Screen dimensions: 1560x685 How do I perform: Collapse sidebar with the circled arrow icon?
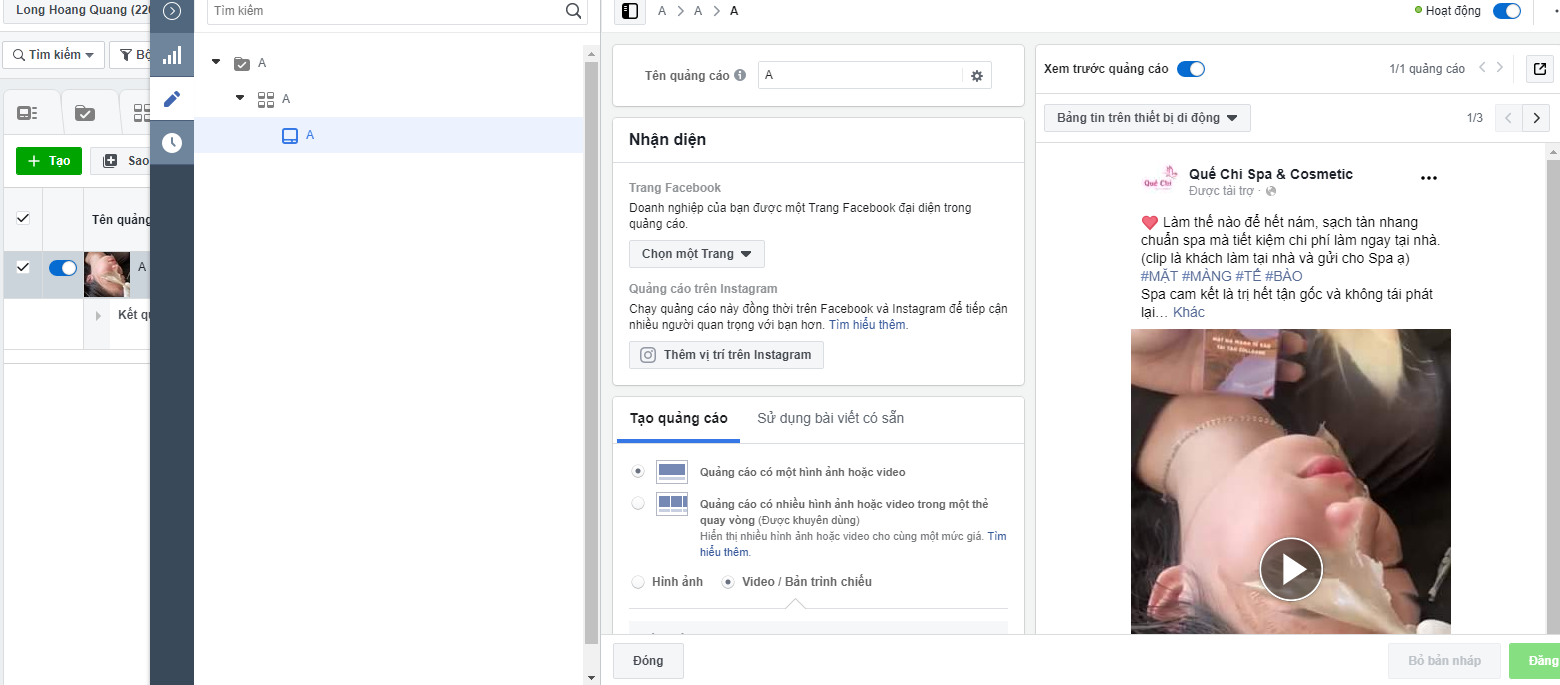coord(172,11)
